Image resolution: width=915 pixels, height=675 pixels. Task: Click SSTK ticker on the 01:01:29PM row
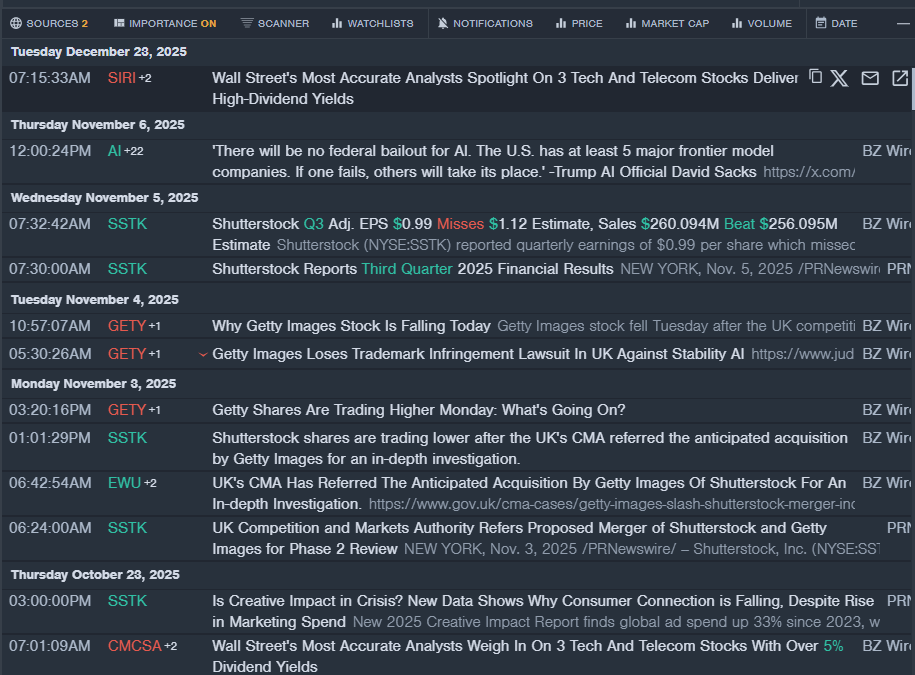127,438
